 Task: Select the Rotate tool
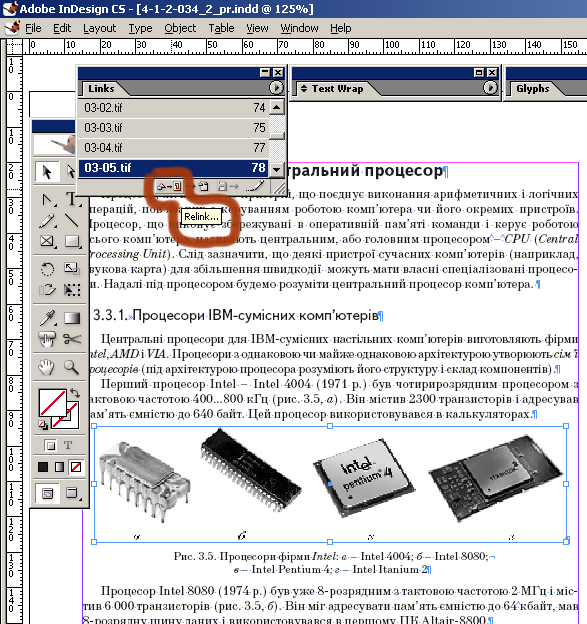47,269
